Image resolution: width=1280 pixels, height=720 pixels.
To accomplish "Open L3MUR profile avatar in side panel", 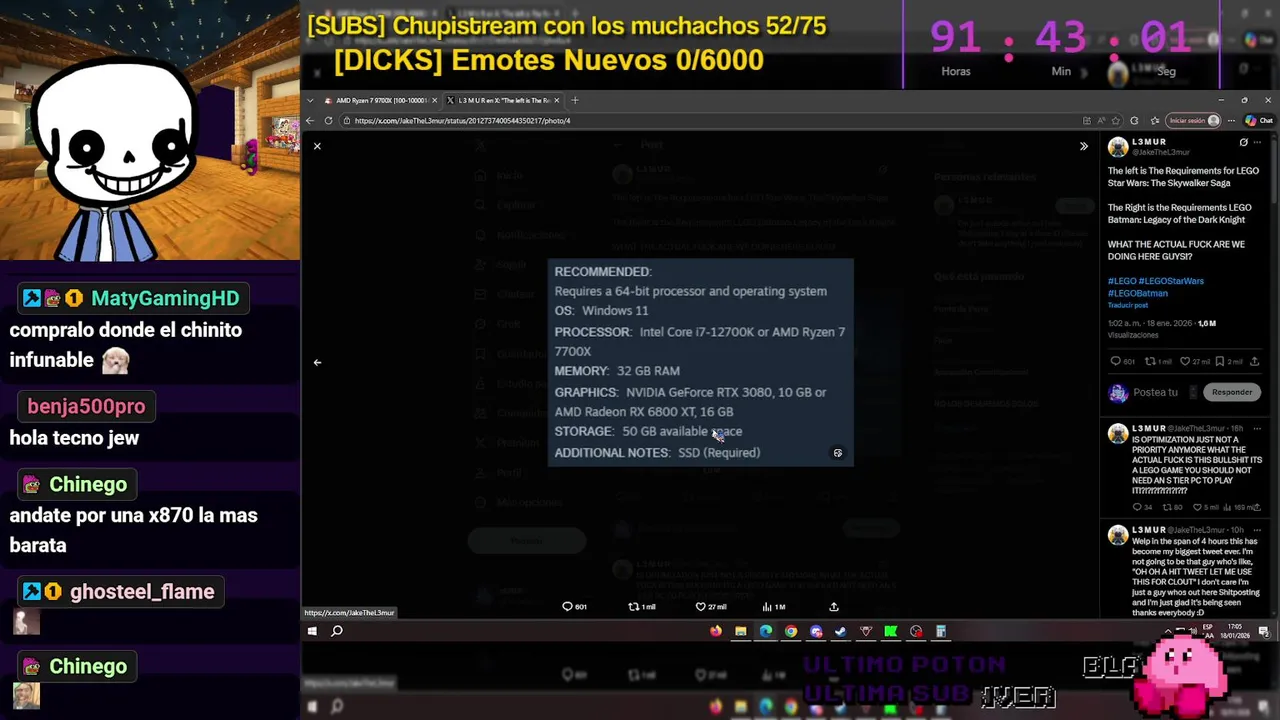I will [1118, 147].
